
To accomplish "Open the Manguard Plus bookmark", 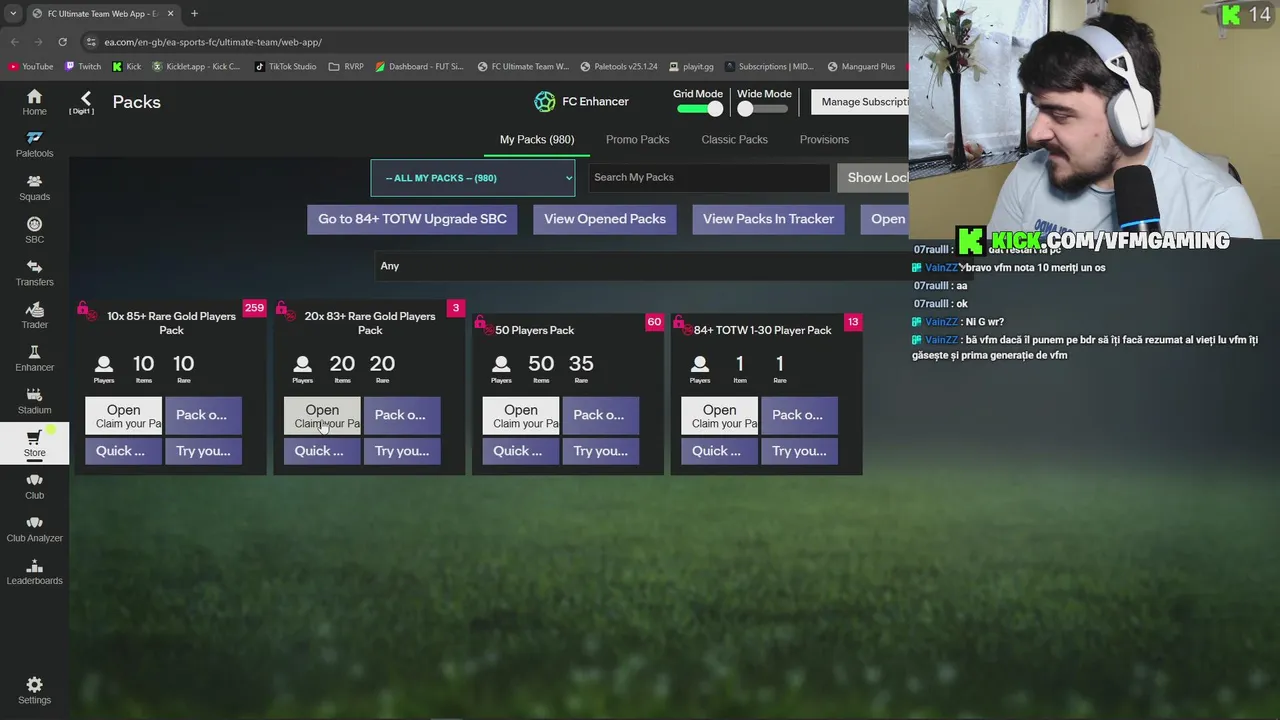I will point(861,67).
